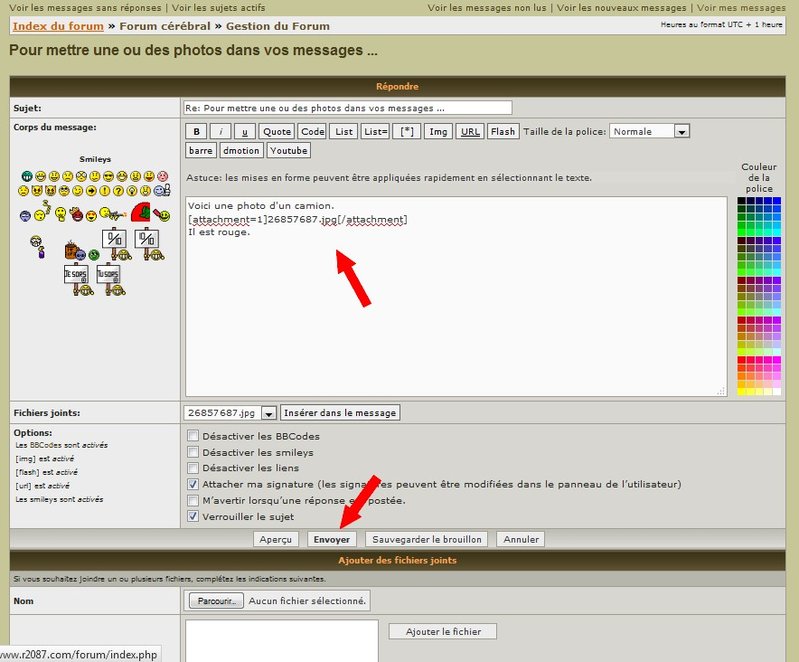Insert the arrow smiley
The width and height of the screenshot is (799, 662).
[92, 190]
